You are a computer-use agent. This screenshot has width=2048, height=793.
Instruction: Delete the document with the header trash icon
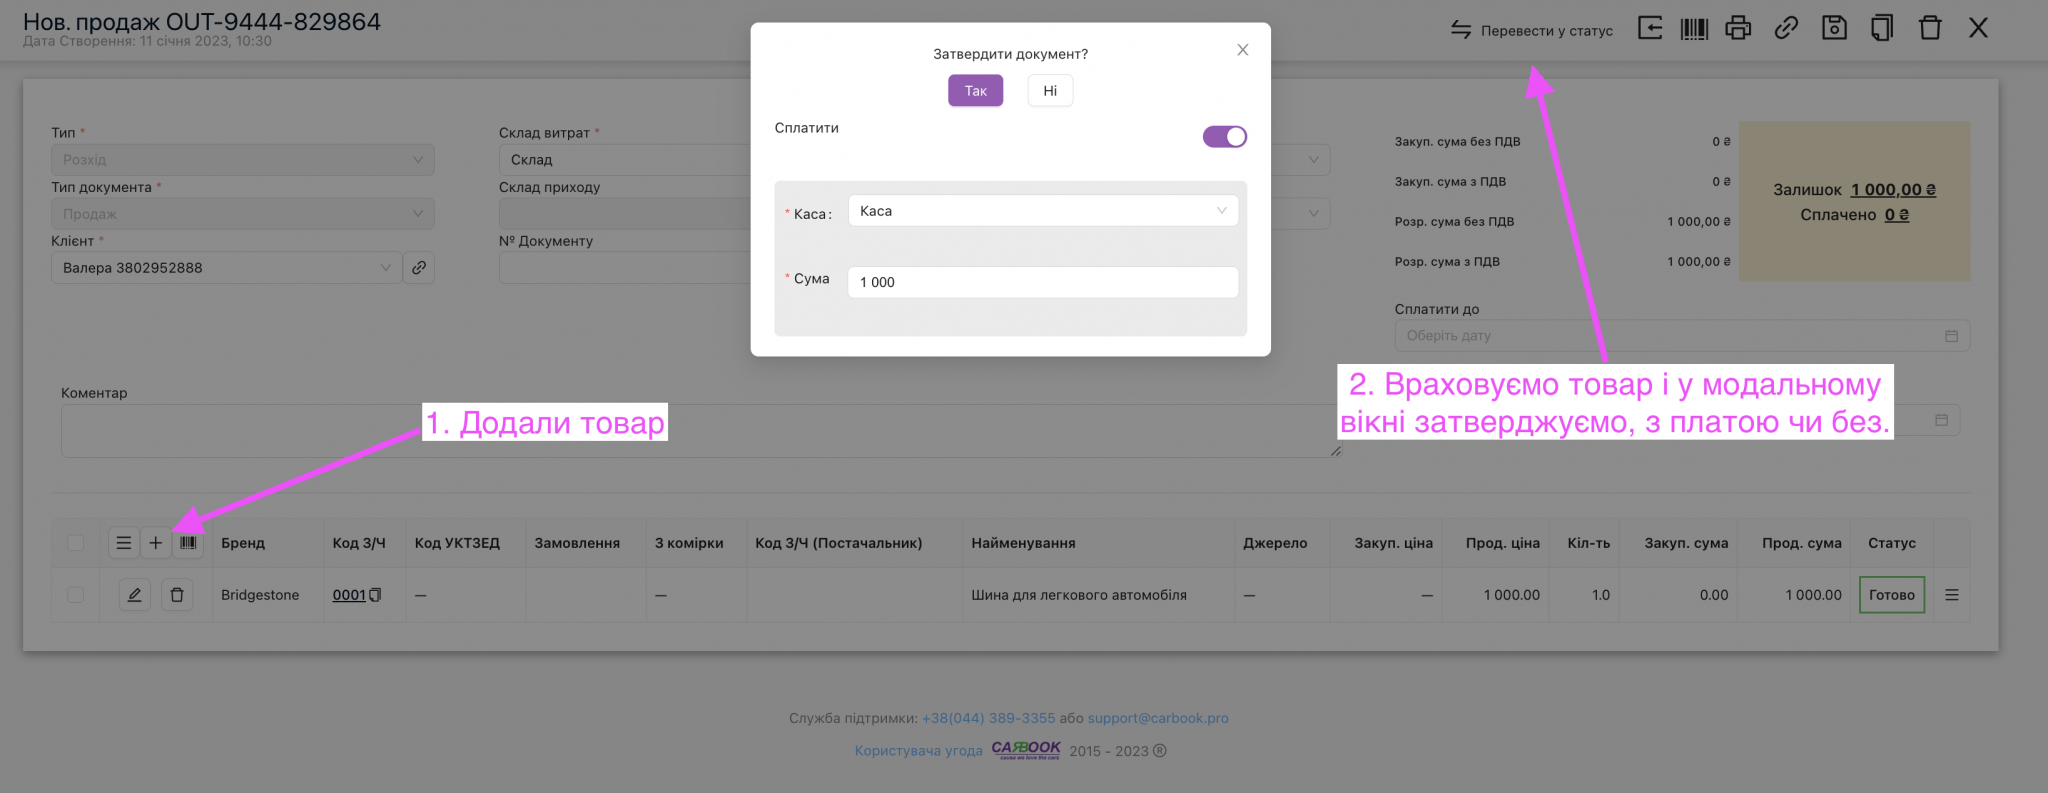1930,29
